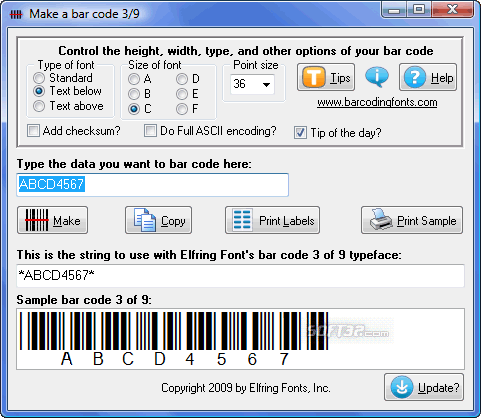
Task: Minimize the Make a bar code window
Action: tap(394, 10)
